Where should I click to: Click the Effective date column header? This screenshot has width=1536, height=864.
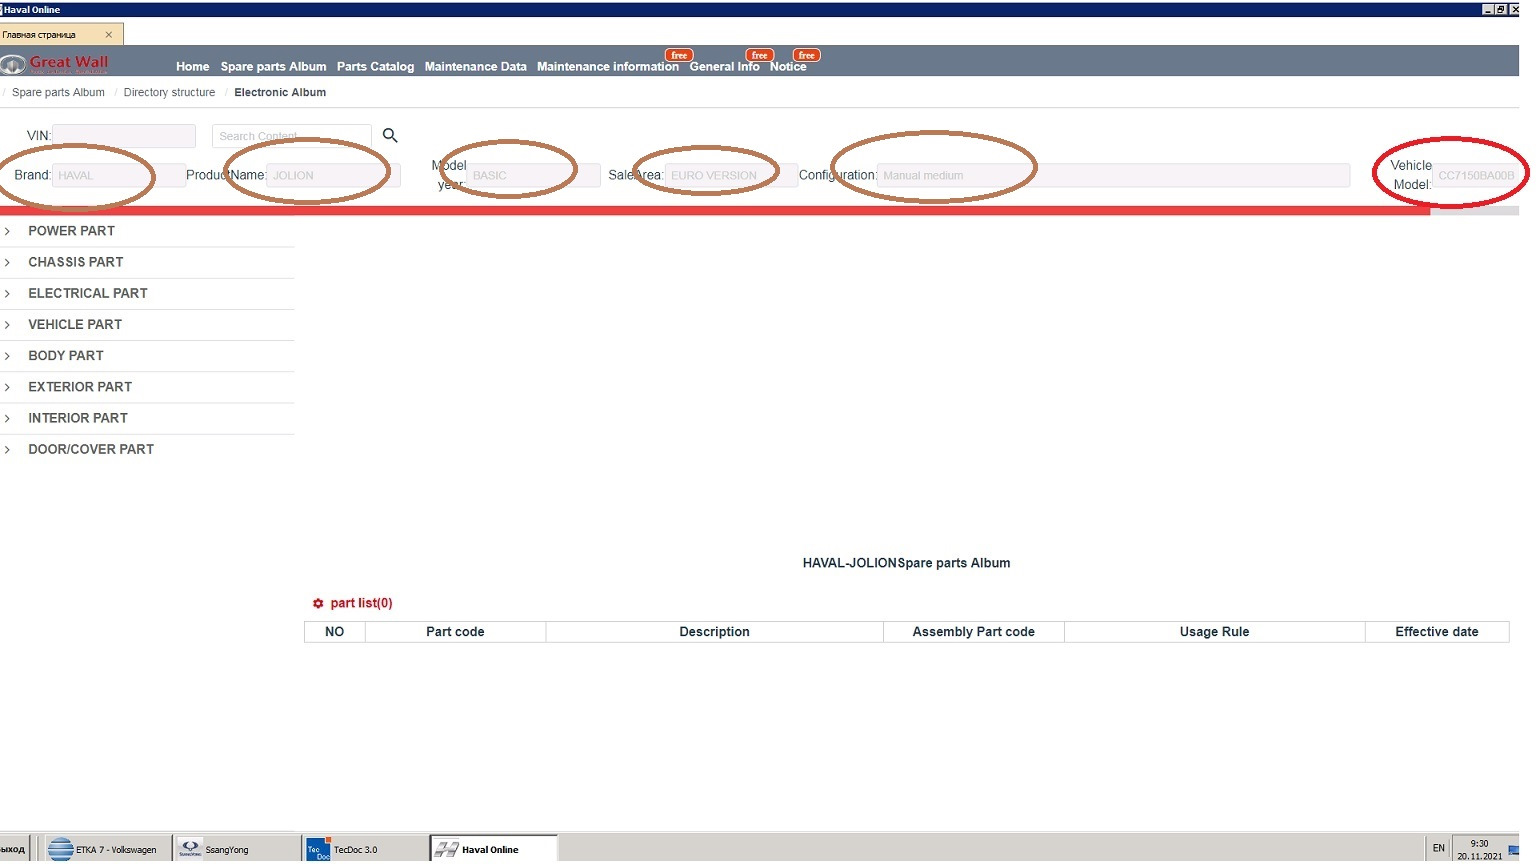tap(1437, 632)
